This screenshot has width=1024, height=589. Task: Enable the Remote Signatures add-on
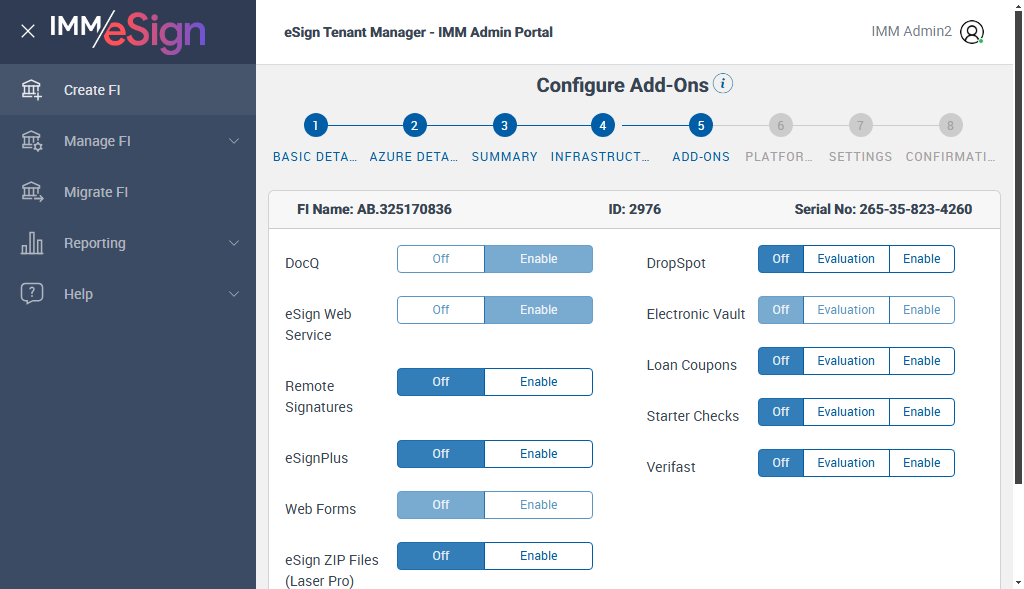tap(538, 382)
